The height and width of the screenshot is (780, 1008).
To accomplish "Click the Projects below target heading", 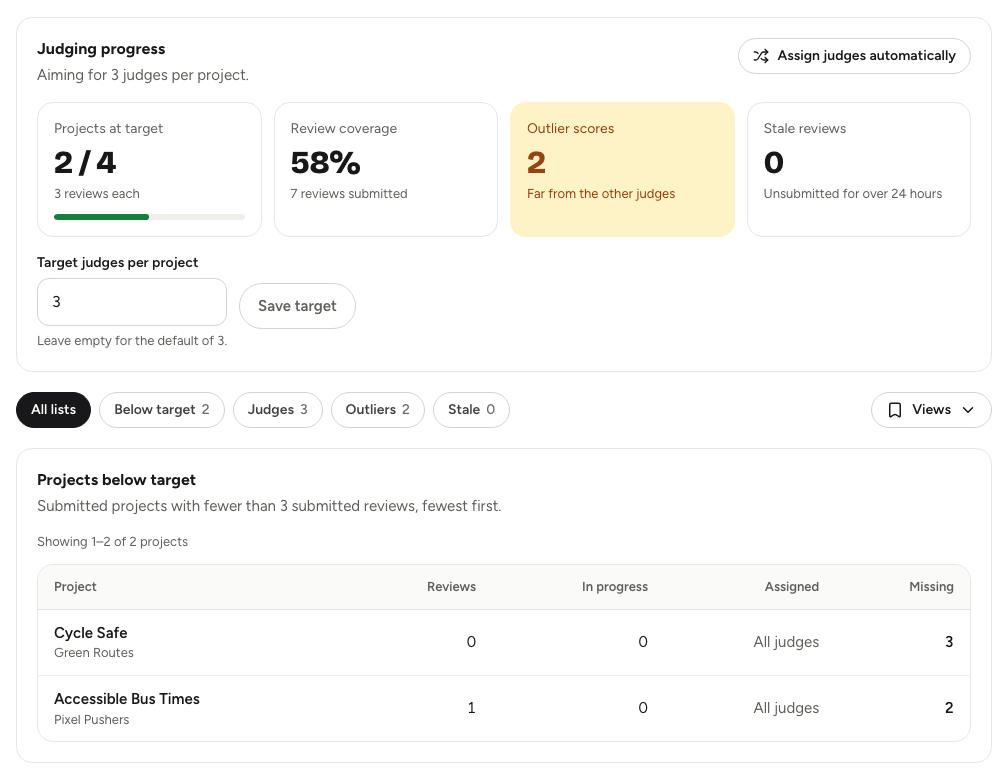I will pos(116,480).
